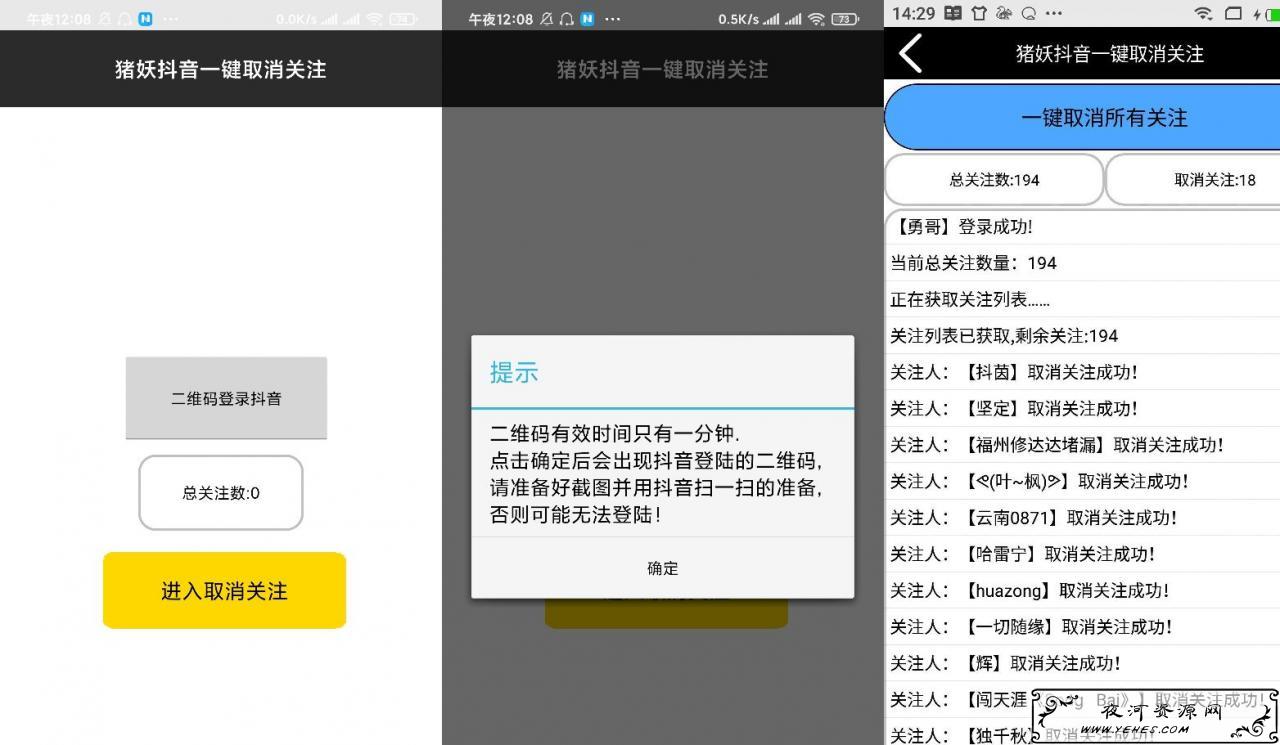Image resolution: width=1280 pixels, height=745 pixels.
Task: Click the 取消关注:18 box
Action: point(1193,180)
